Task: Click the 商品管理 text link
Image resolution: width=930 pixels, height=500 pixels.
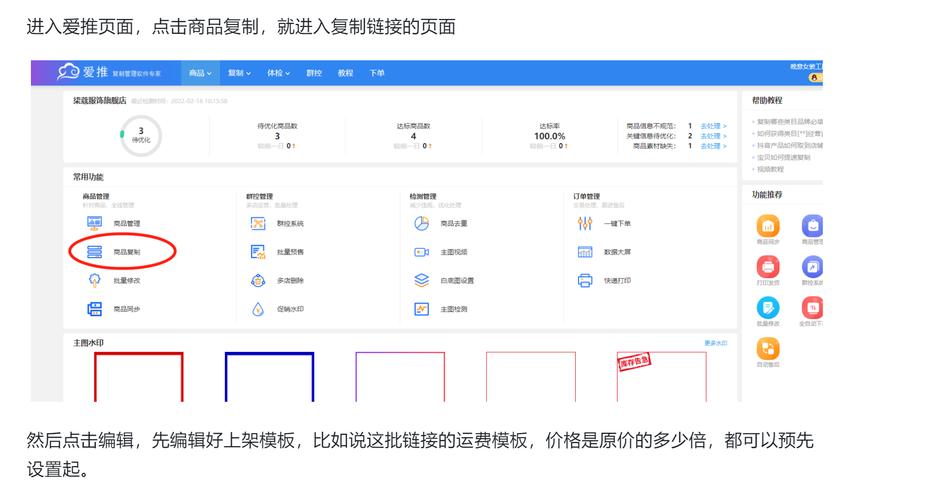Action: tap(127, 224)
